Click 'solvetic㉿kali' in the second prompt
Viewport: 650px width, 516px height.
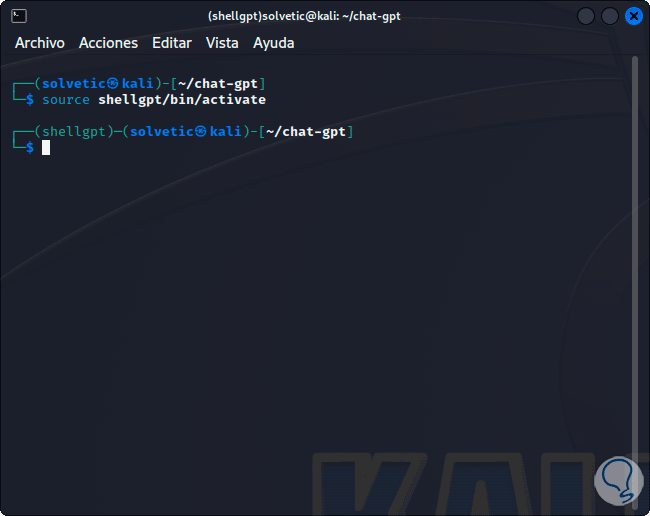[x=187, y=132]
